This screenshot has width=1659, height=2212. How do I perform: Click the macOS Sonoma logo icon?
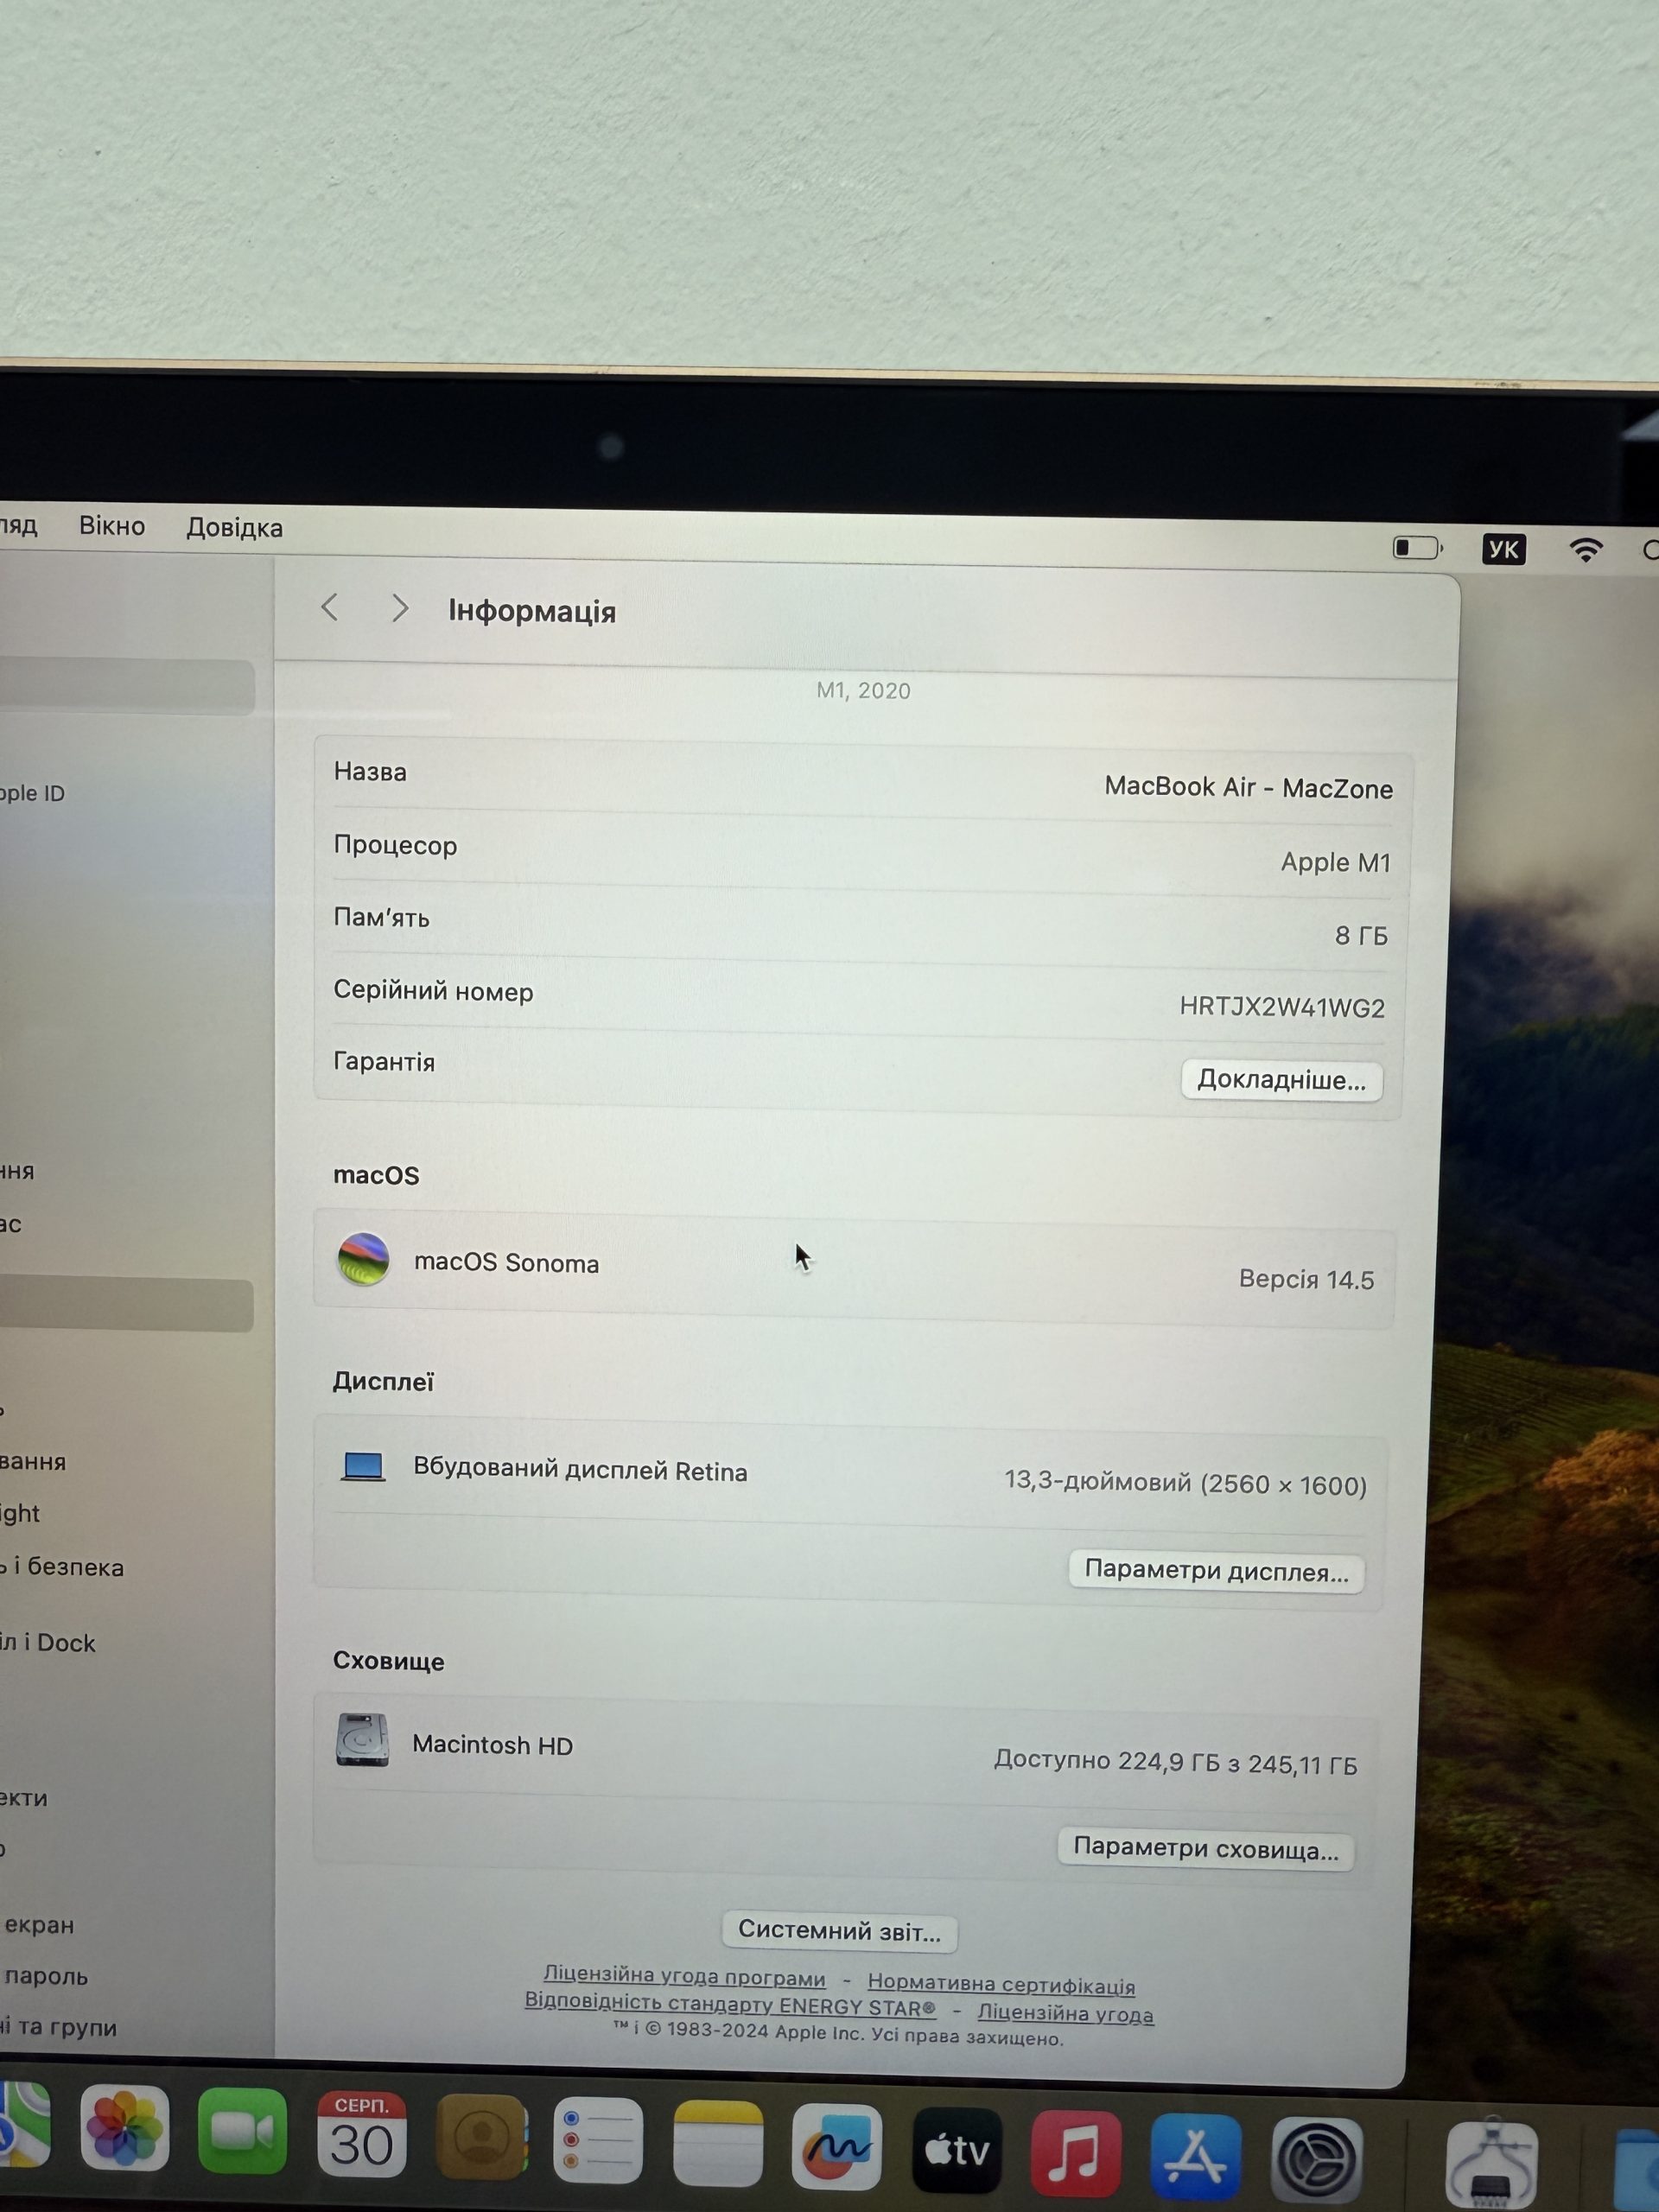(x=363, y=1259)
